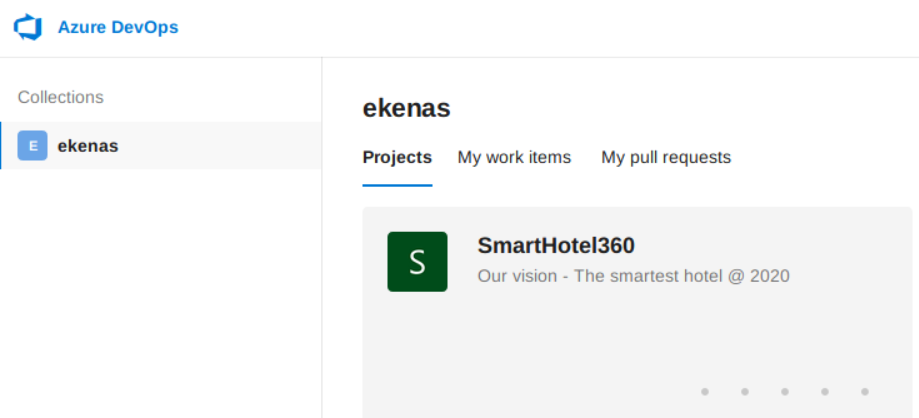Click the blue E collection avatar

[x=33, y=146]
